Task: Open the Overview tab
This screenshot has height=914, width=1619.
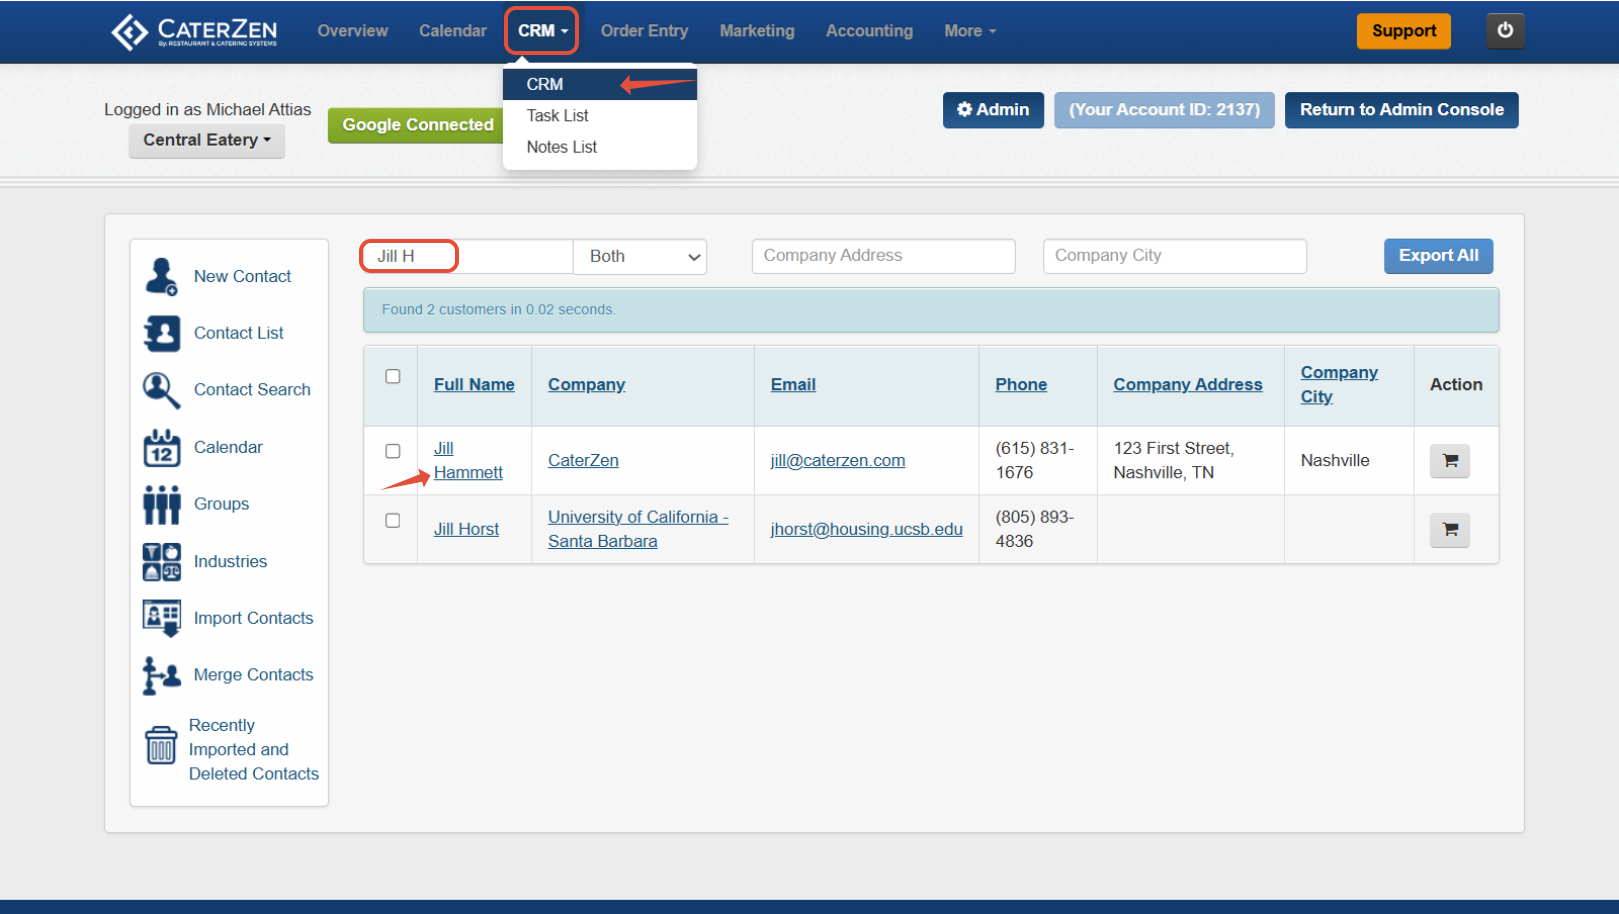Action: coord(353,31)
